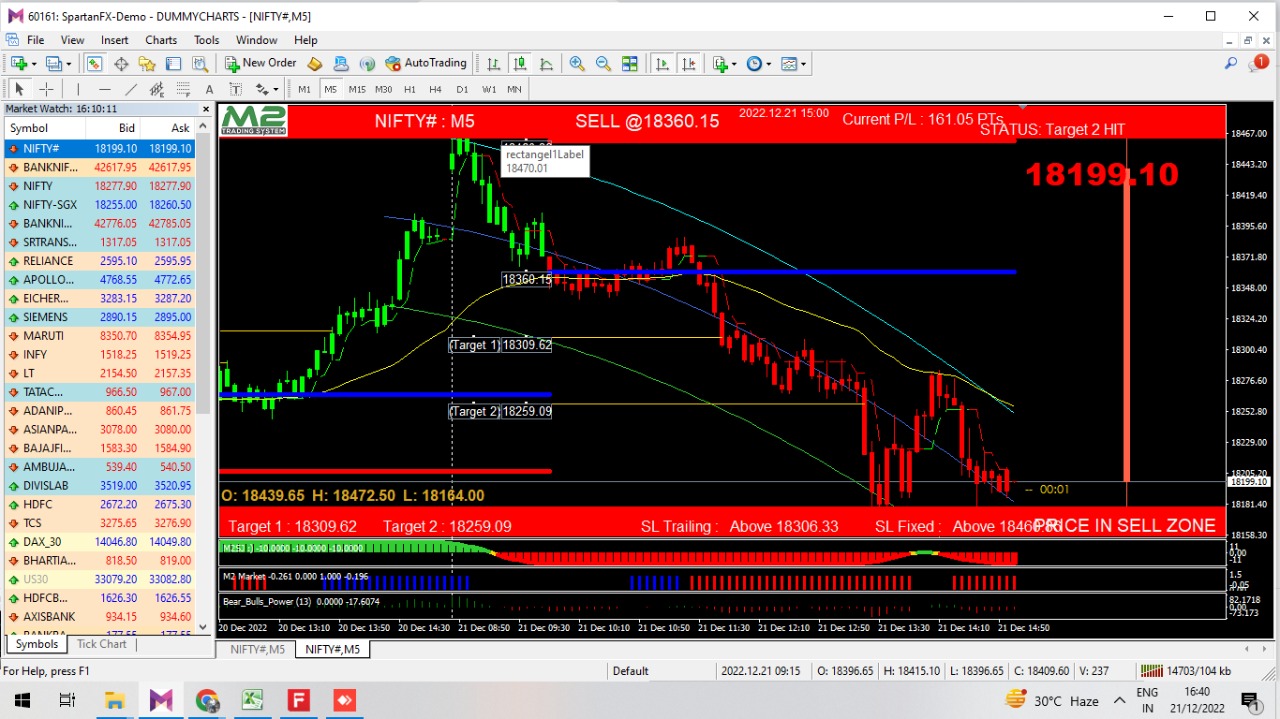Switch to the Bar Chart view
Image resolution: width=1280 pixels, height=719 pixels.
click(493, 63)
